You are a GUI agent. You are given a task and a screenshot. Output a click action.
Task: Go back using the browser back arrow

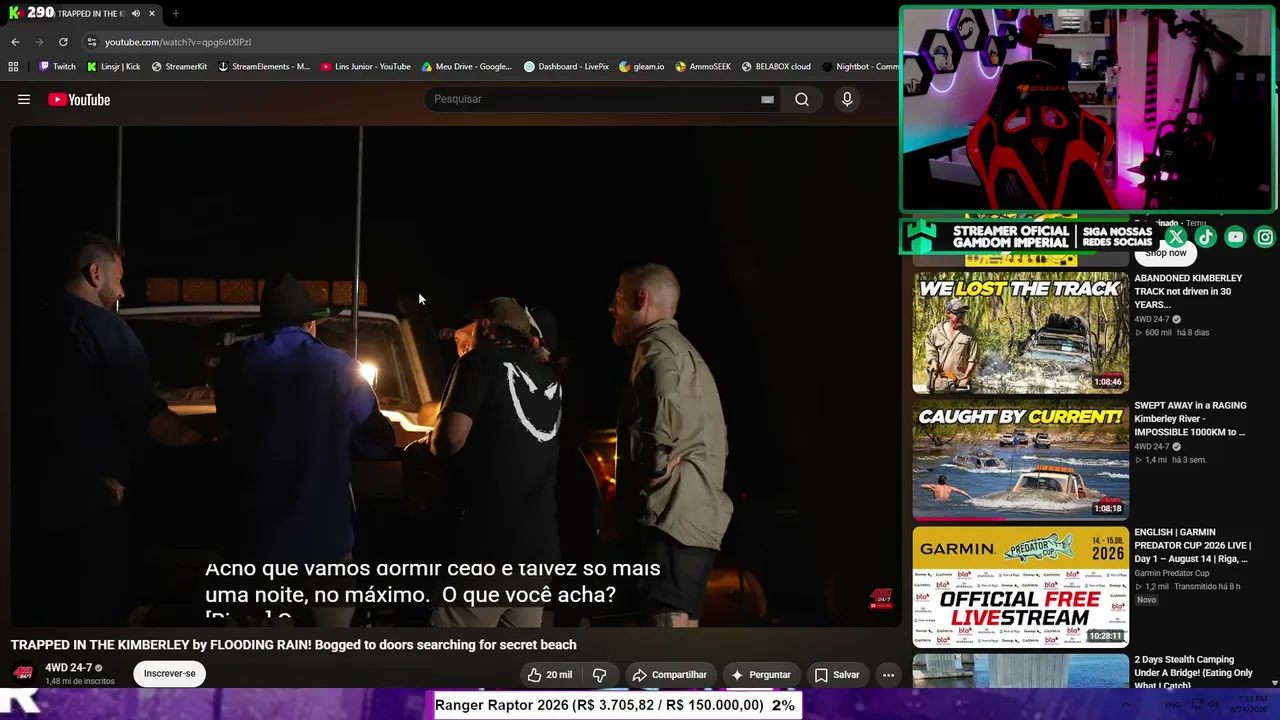[x=15, y=42]
